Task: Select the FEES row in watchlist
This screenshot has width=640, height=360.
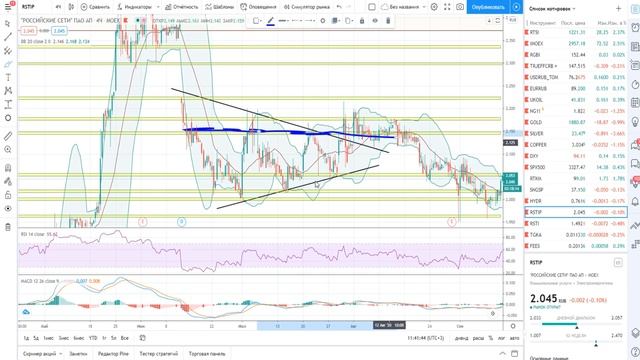Action: click(576, 246)
